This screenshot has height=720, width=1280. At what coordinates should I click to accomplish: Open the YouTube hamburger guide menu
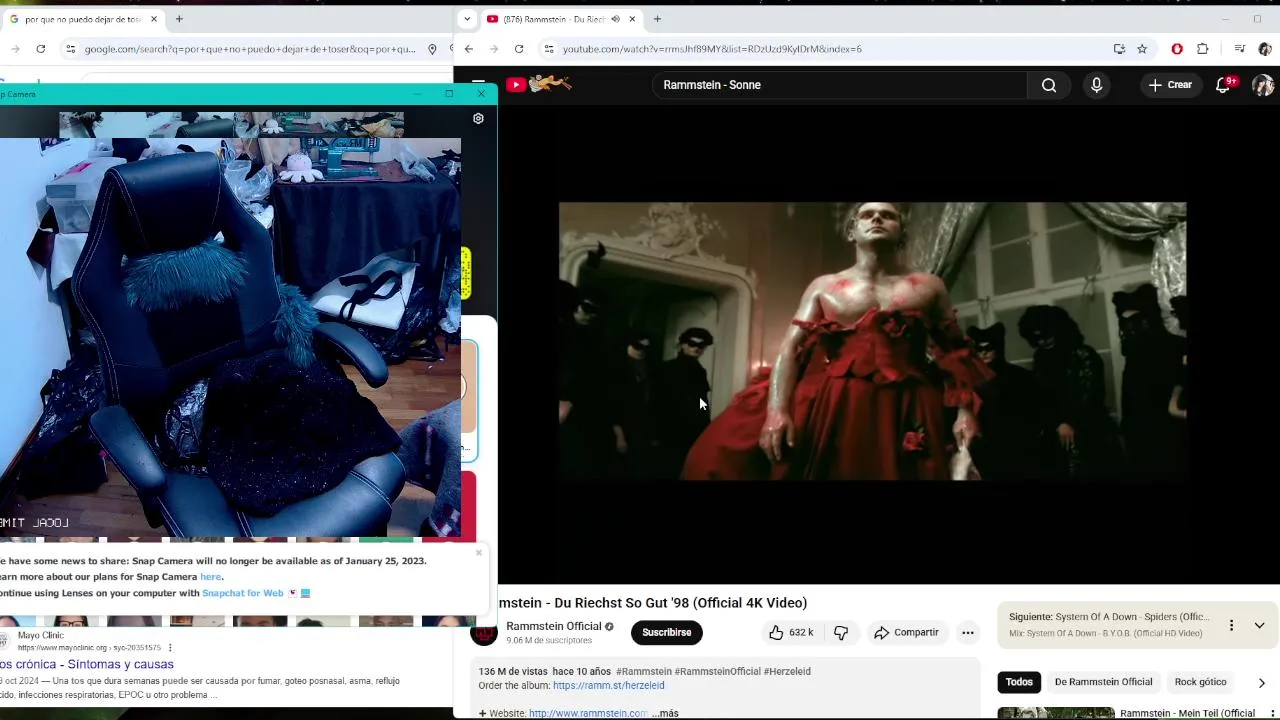coord(478,85)
